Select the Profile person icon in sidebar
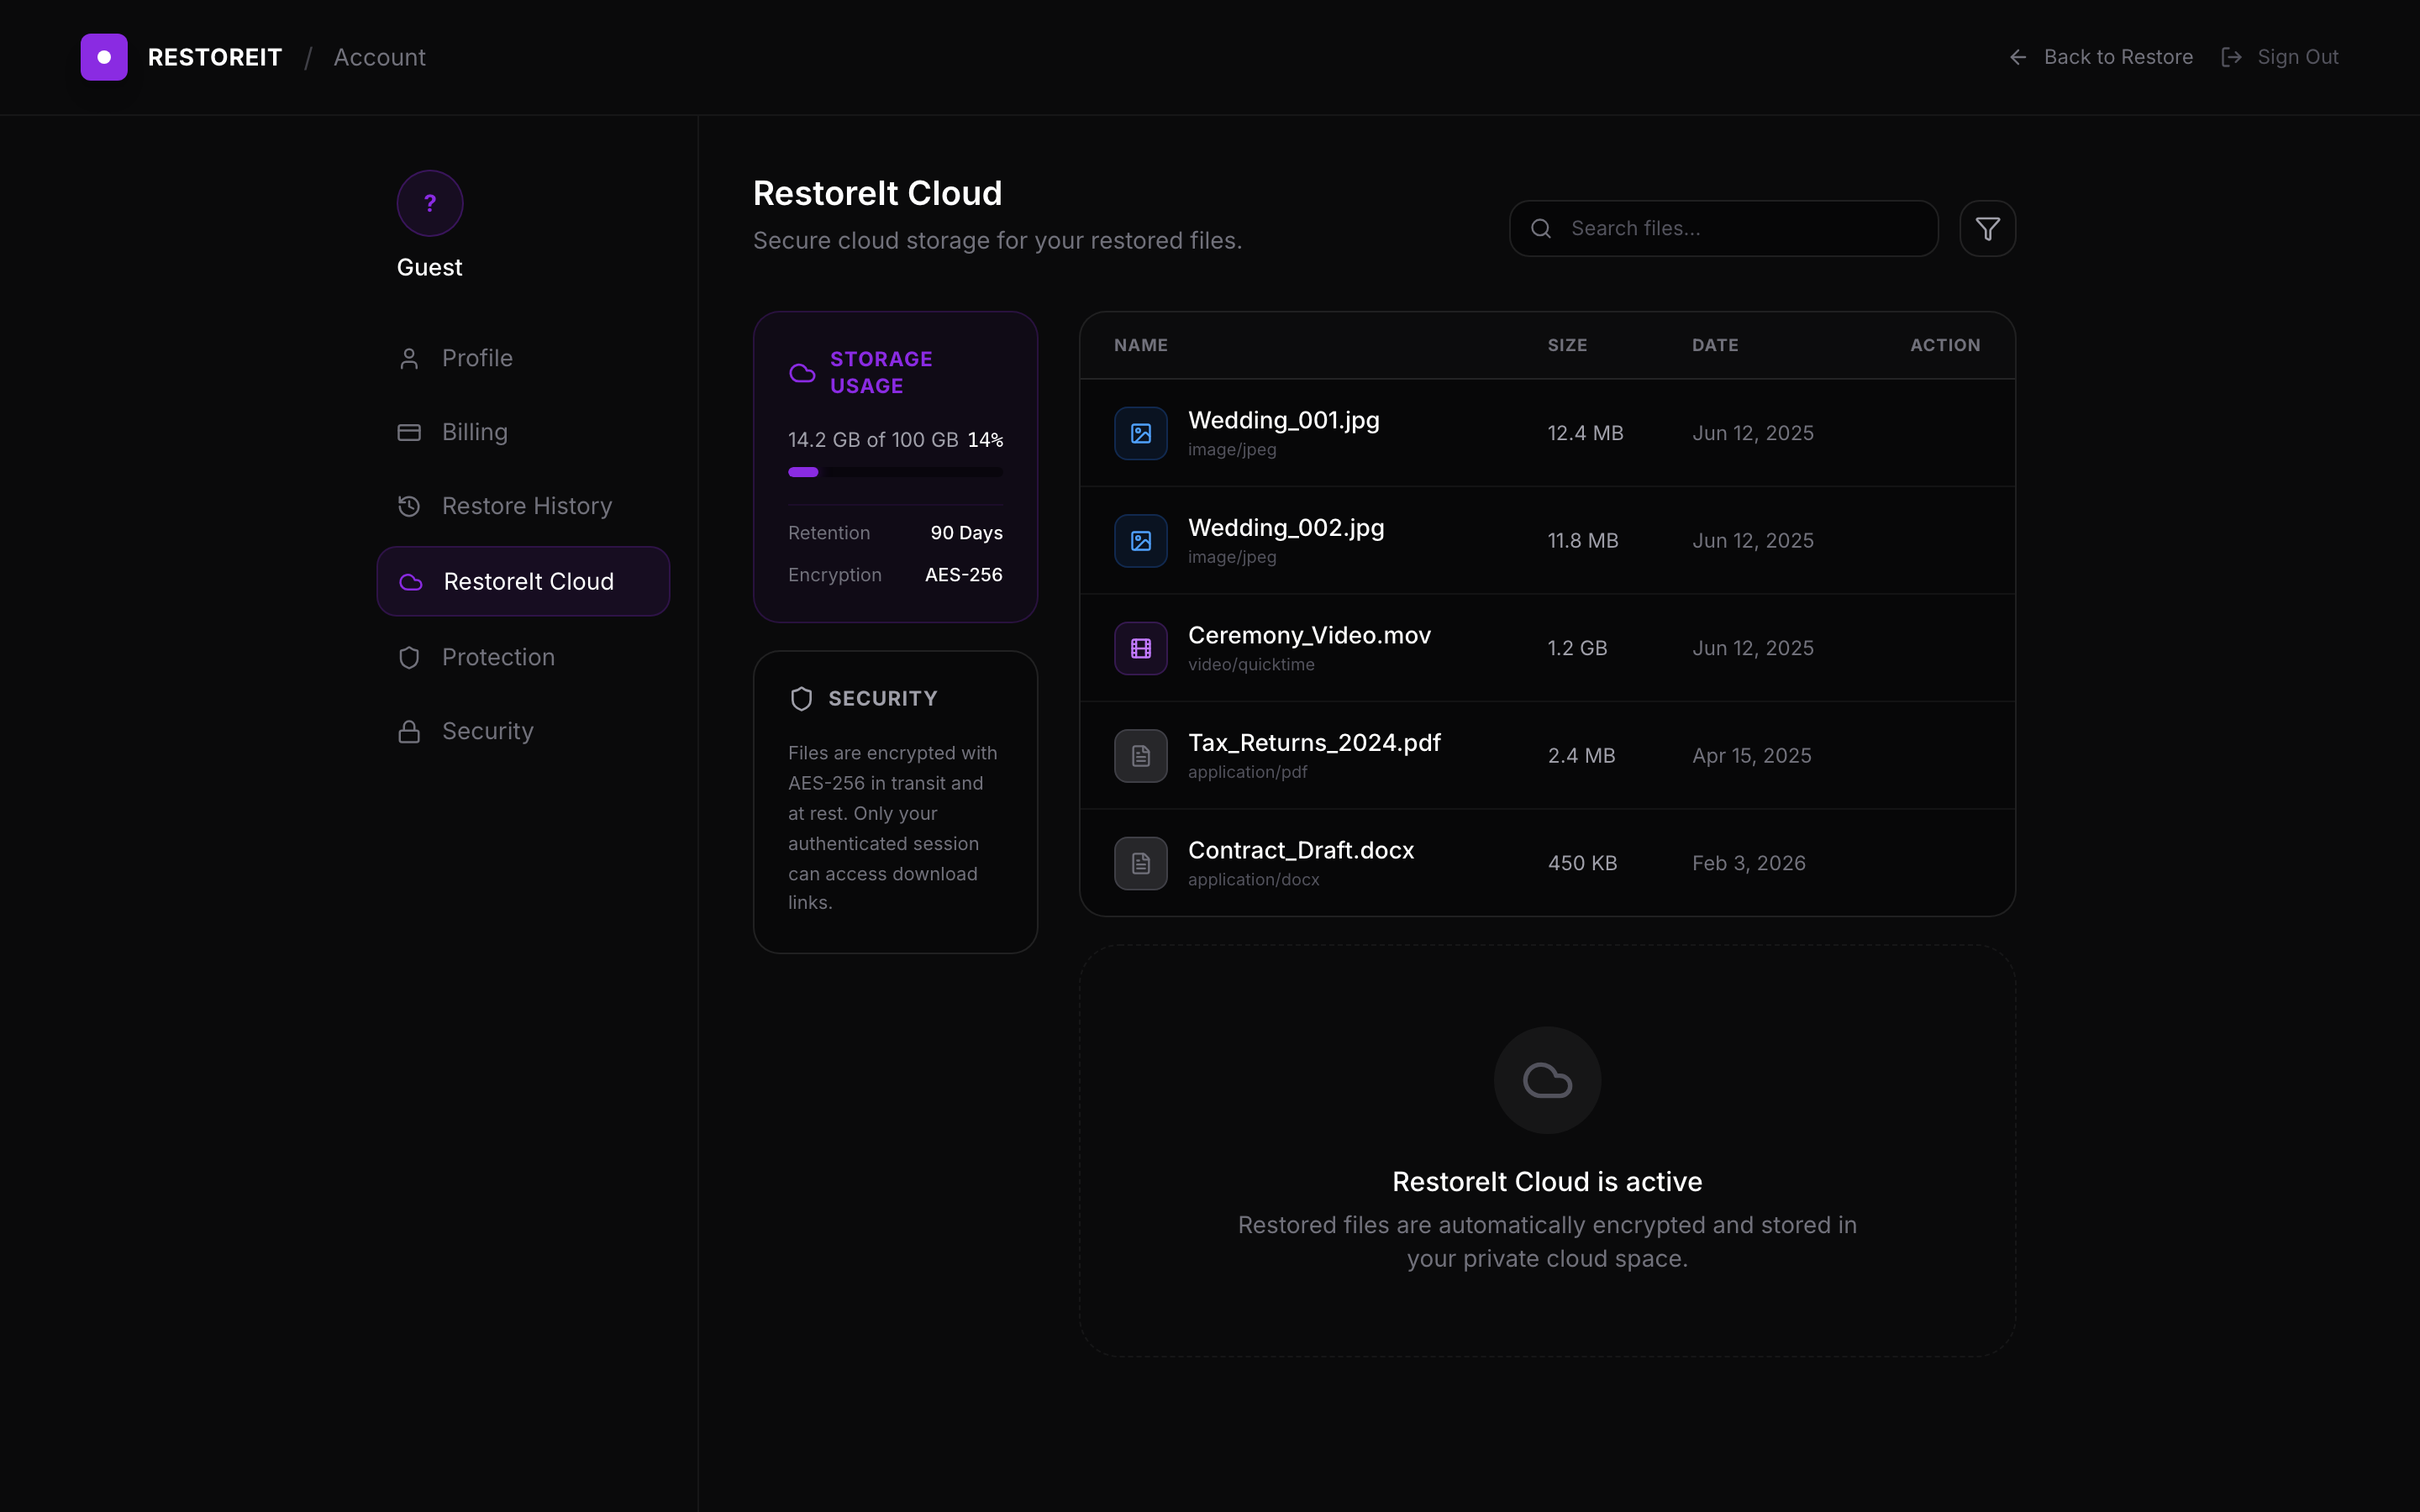Image resolution: width=2420 pixels, height=1512 pixels. (x=410, y=358)
